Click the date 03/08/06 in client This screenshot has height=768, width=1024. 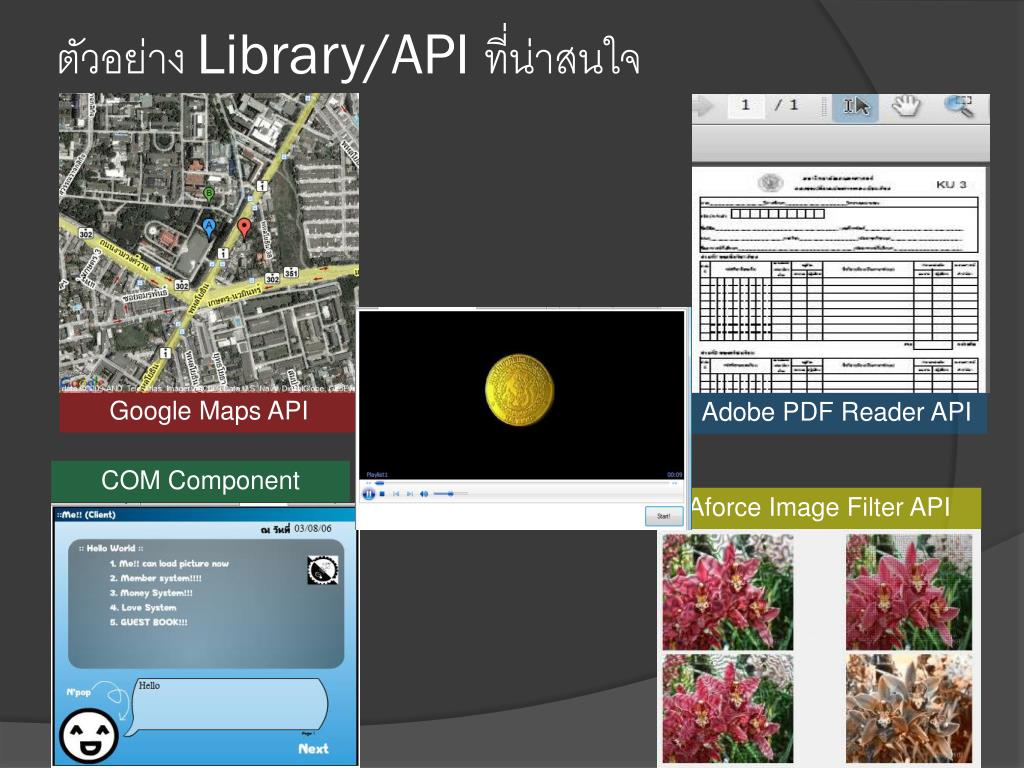point(313,529)
